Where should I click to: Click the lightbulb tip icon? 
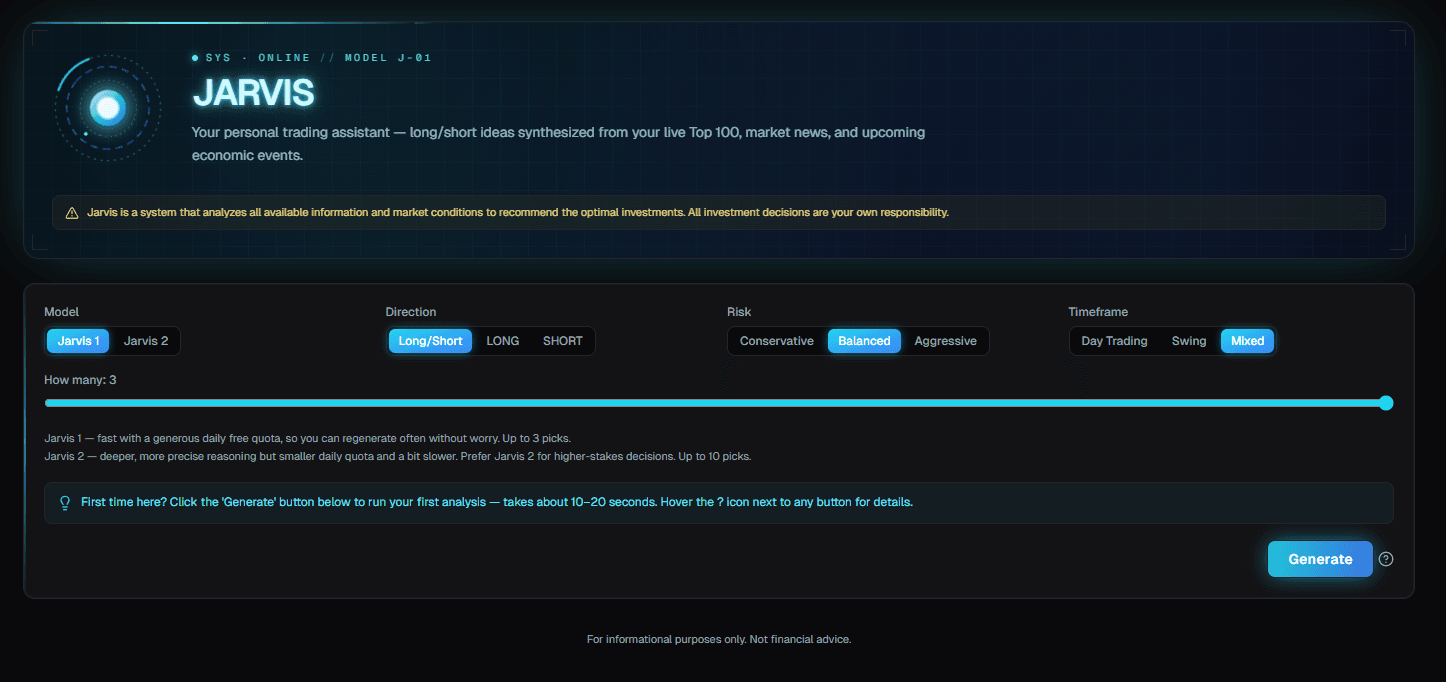pyautogui.click(x=65, y=503)
